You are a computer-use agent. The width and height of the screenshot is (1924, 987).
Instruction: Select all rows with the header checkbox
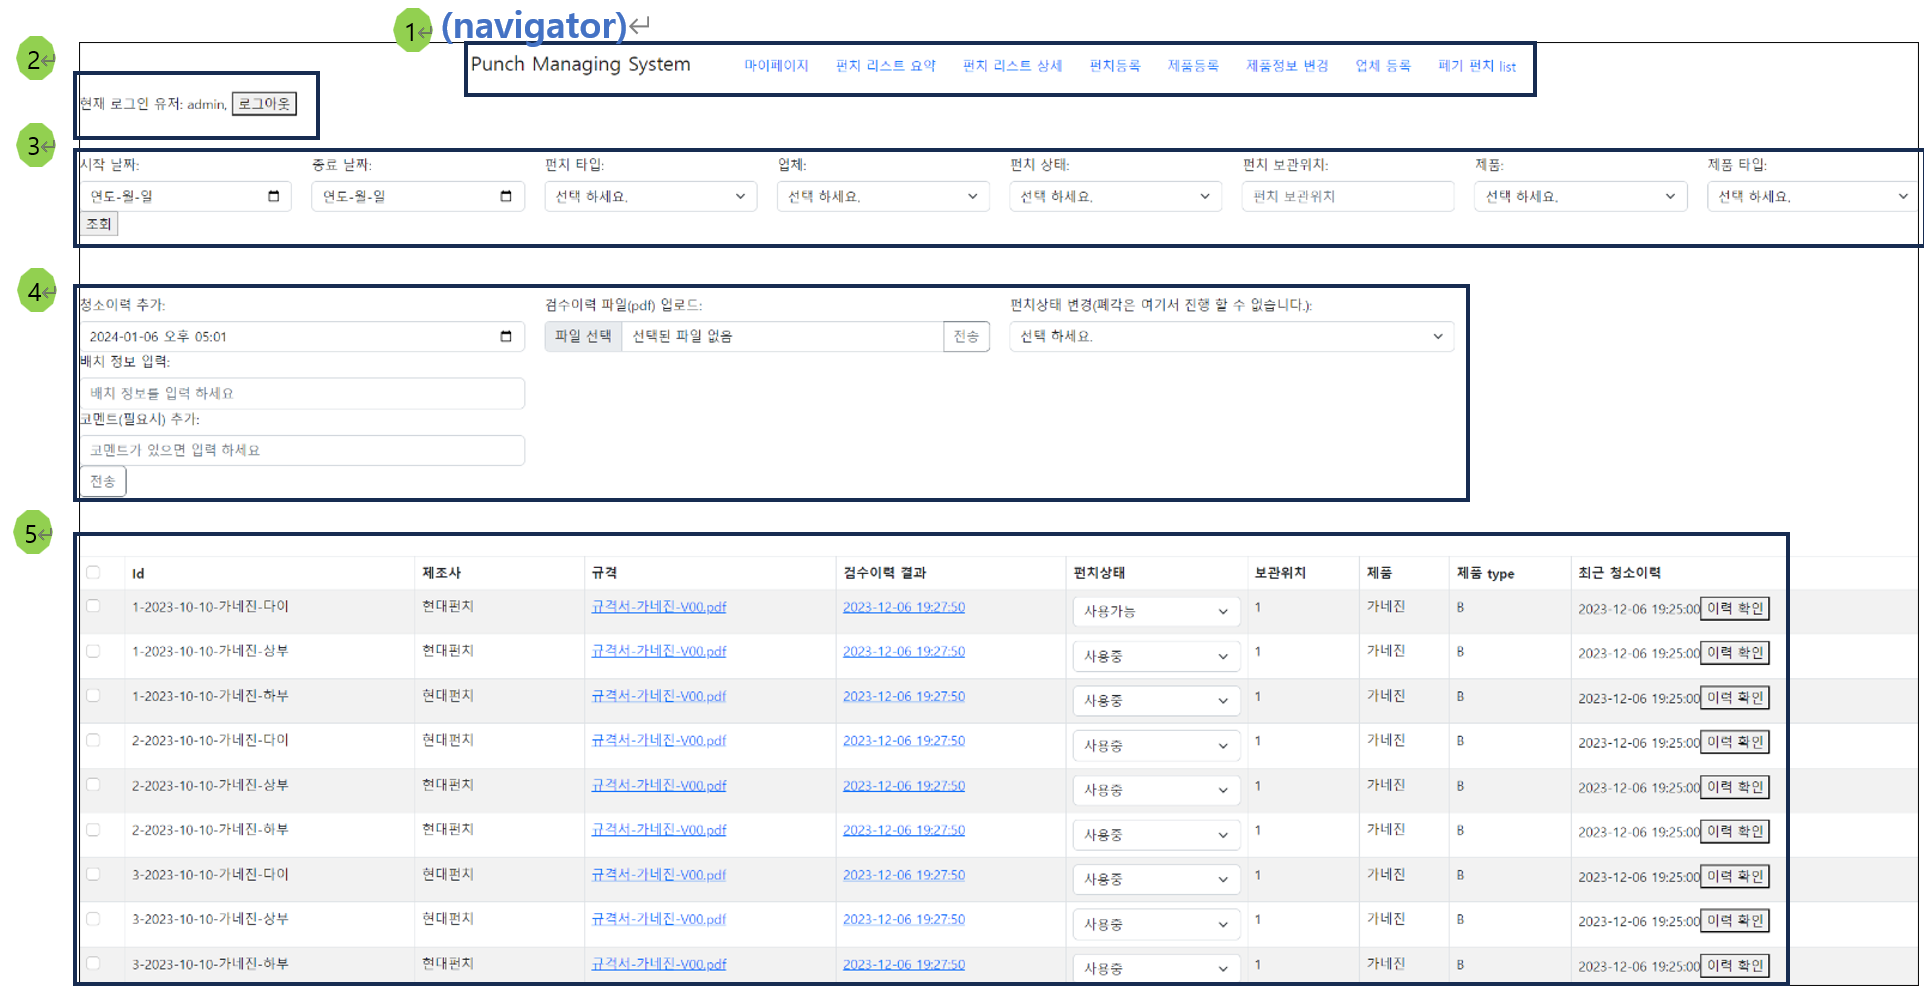pyautogui.click(x=93, y=572)
